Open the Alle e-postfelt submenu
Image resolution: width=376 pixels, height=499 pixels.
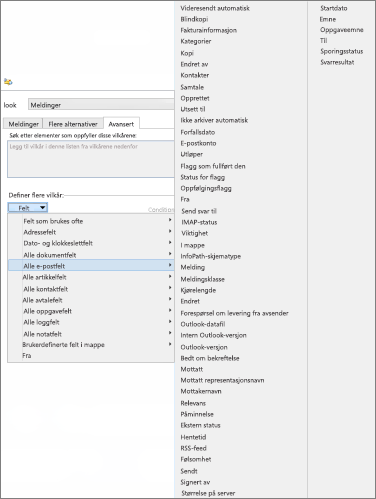(x=91, y=266)
